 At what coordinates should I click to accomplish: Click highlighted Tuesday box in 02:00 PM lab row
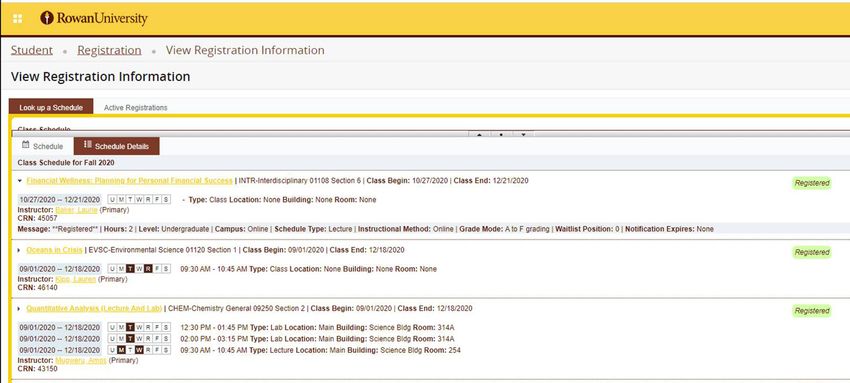pos(130,339)
